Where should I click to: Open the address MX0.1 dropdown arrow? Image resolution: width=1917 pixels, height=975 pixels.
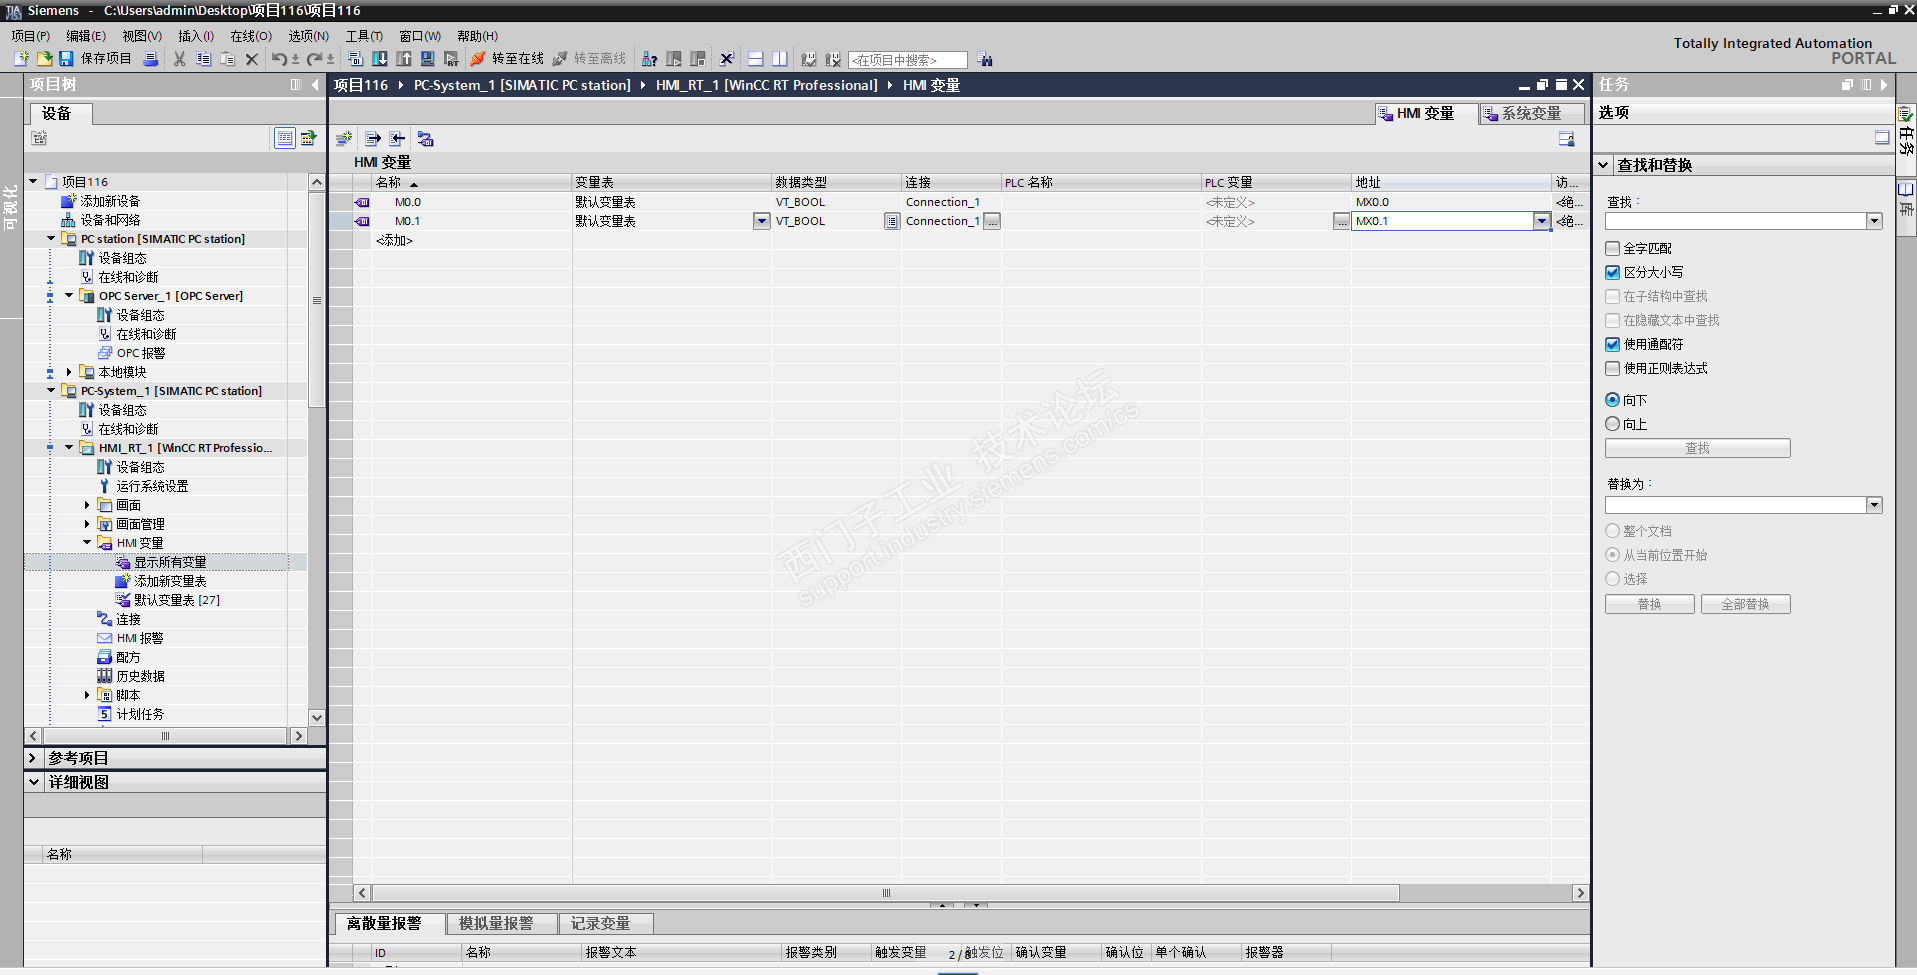click(1541, 221)
